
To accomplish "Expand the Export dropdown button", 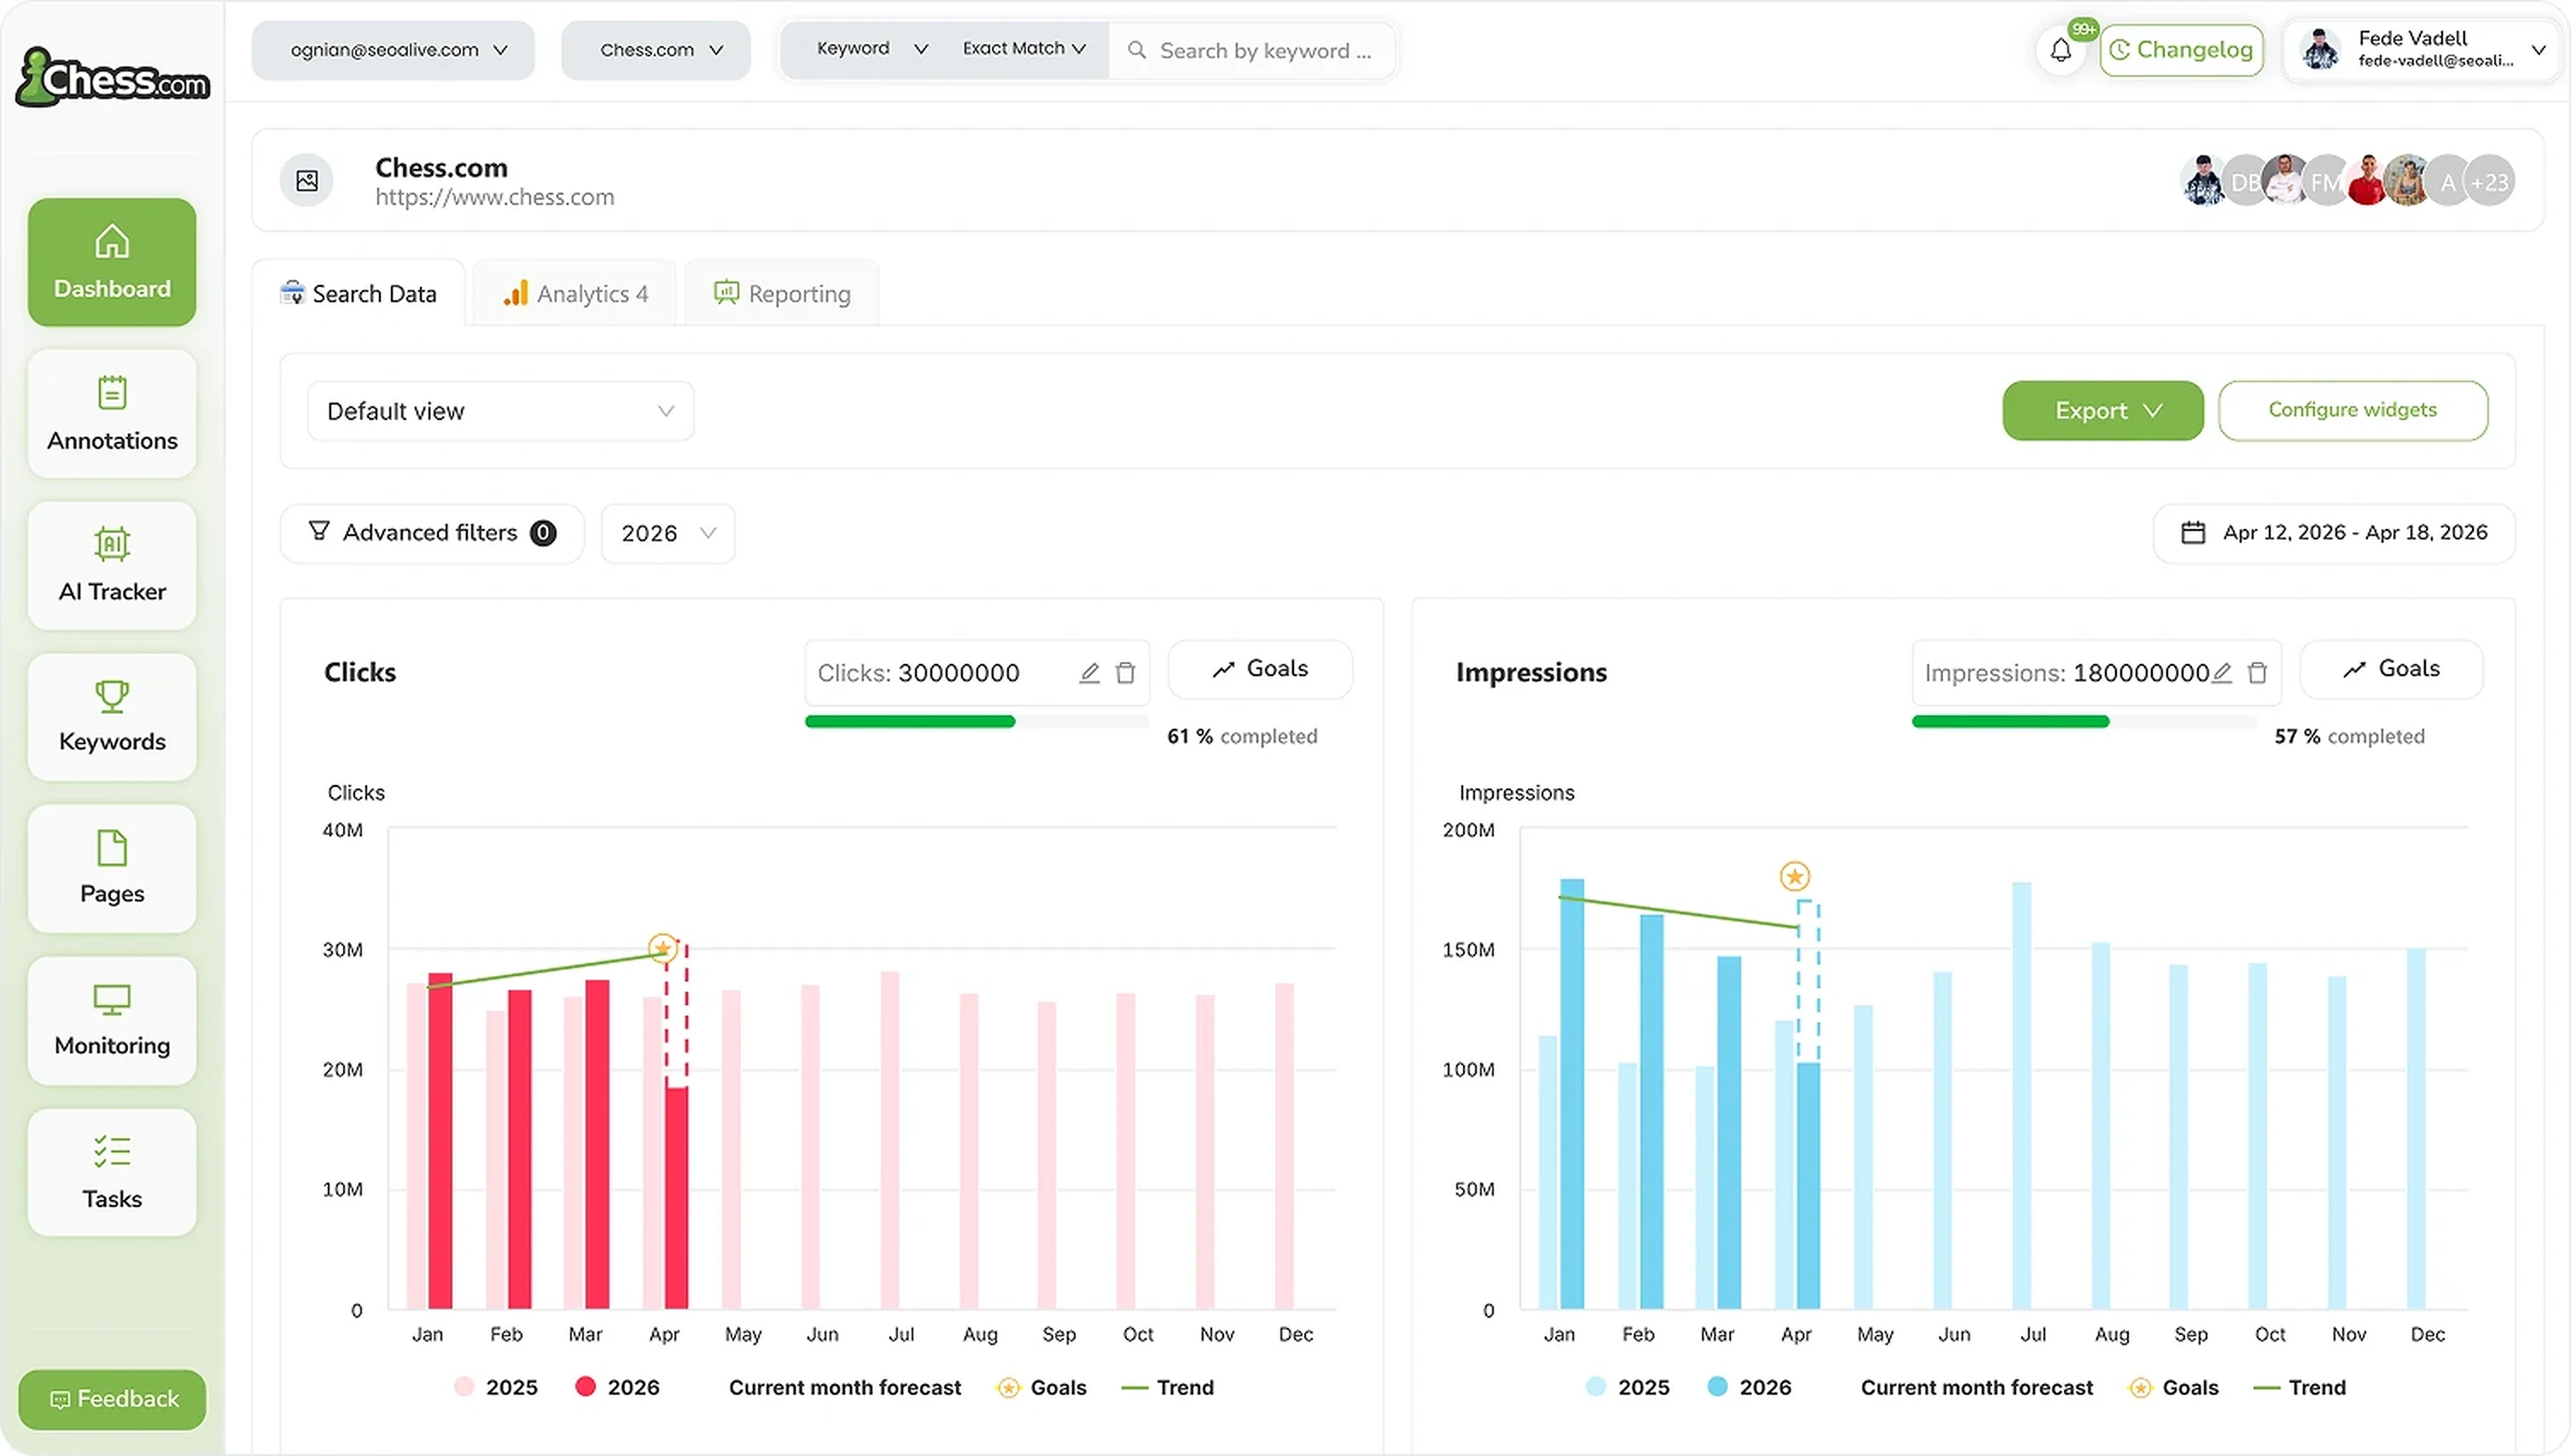I will 2102,411.
